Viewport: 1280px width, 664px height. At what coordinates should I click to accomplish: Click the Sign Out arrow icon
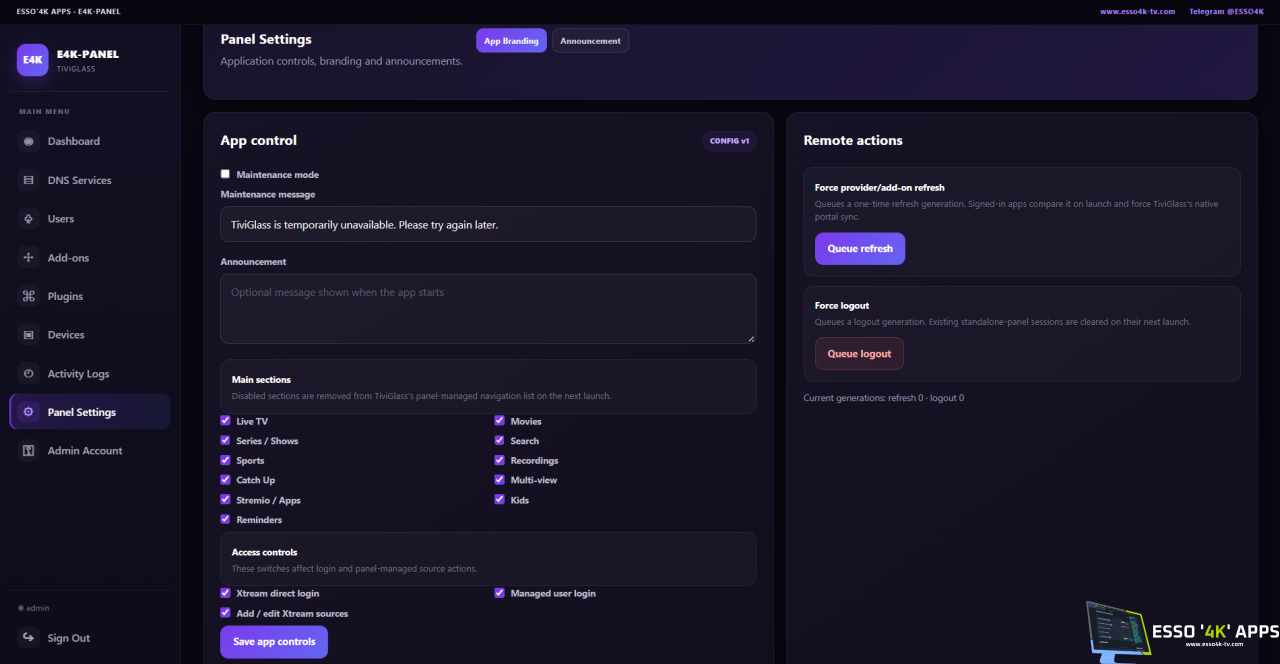[x=28, y=638]
